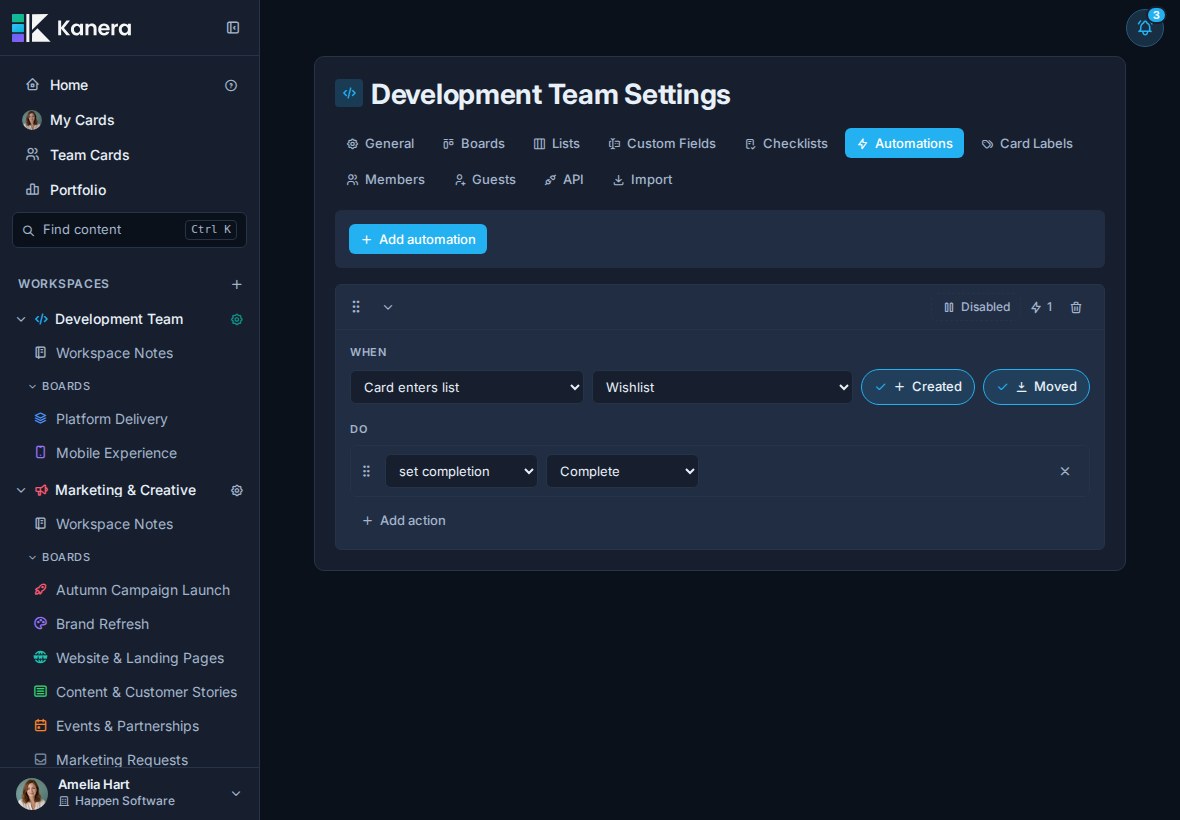The image size is (1180, 820).
Task: Collapse Development Team workspace
Action: (x=21, y=320)
